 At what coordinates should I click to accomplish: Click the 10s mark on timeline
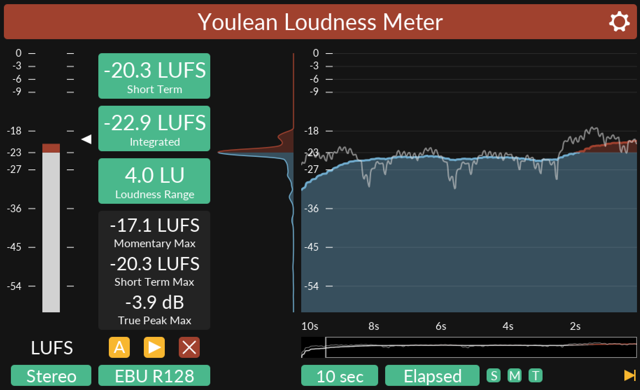[310, 326]
